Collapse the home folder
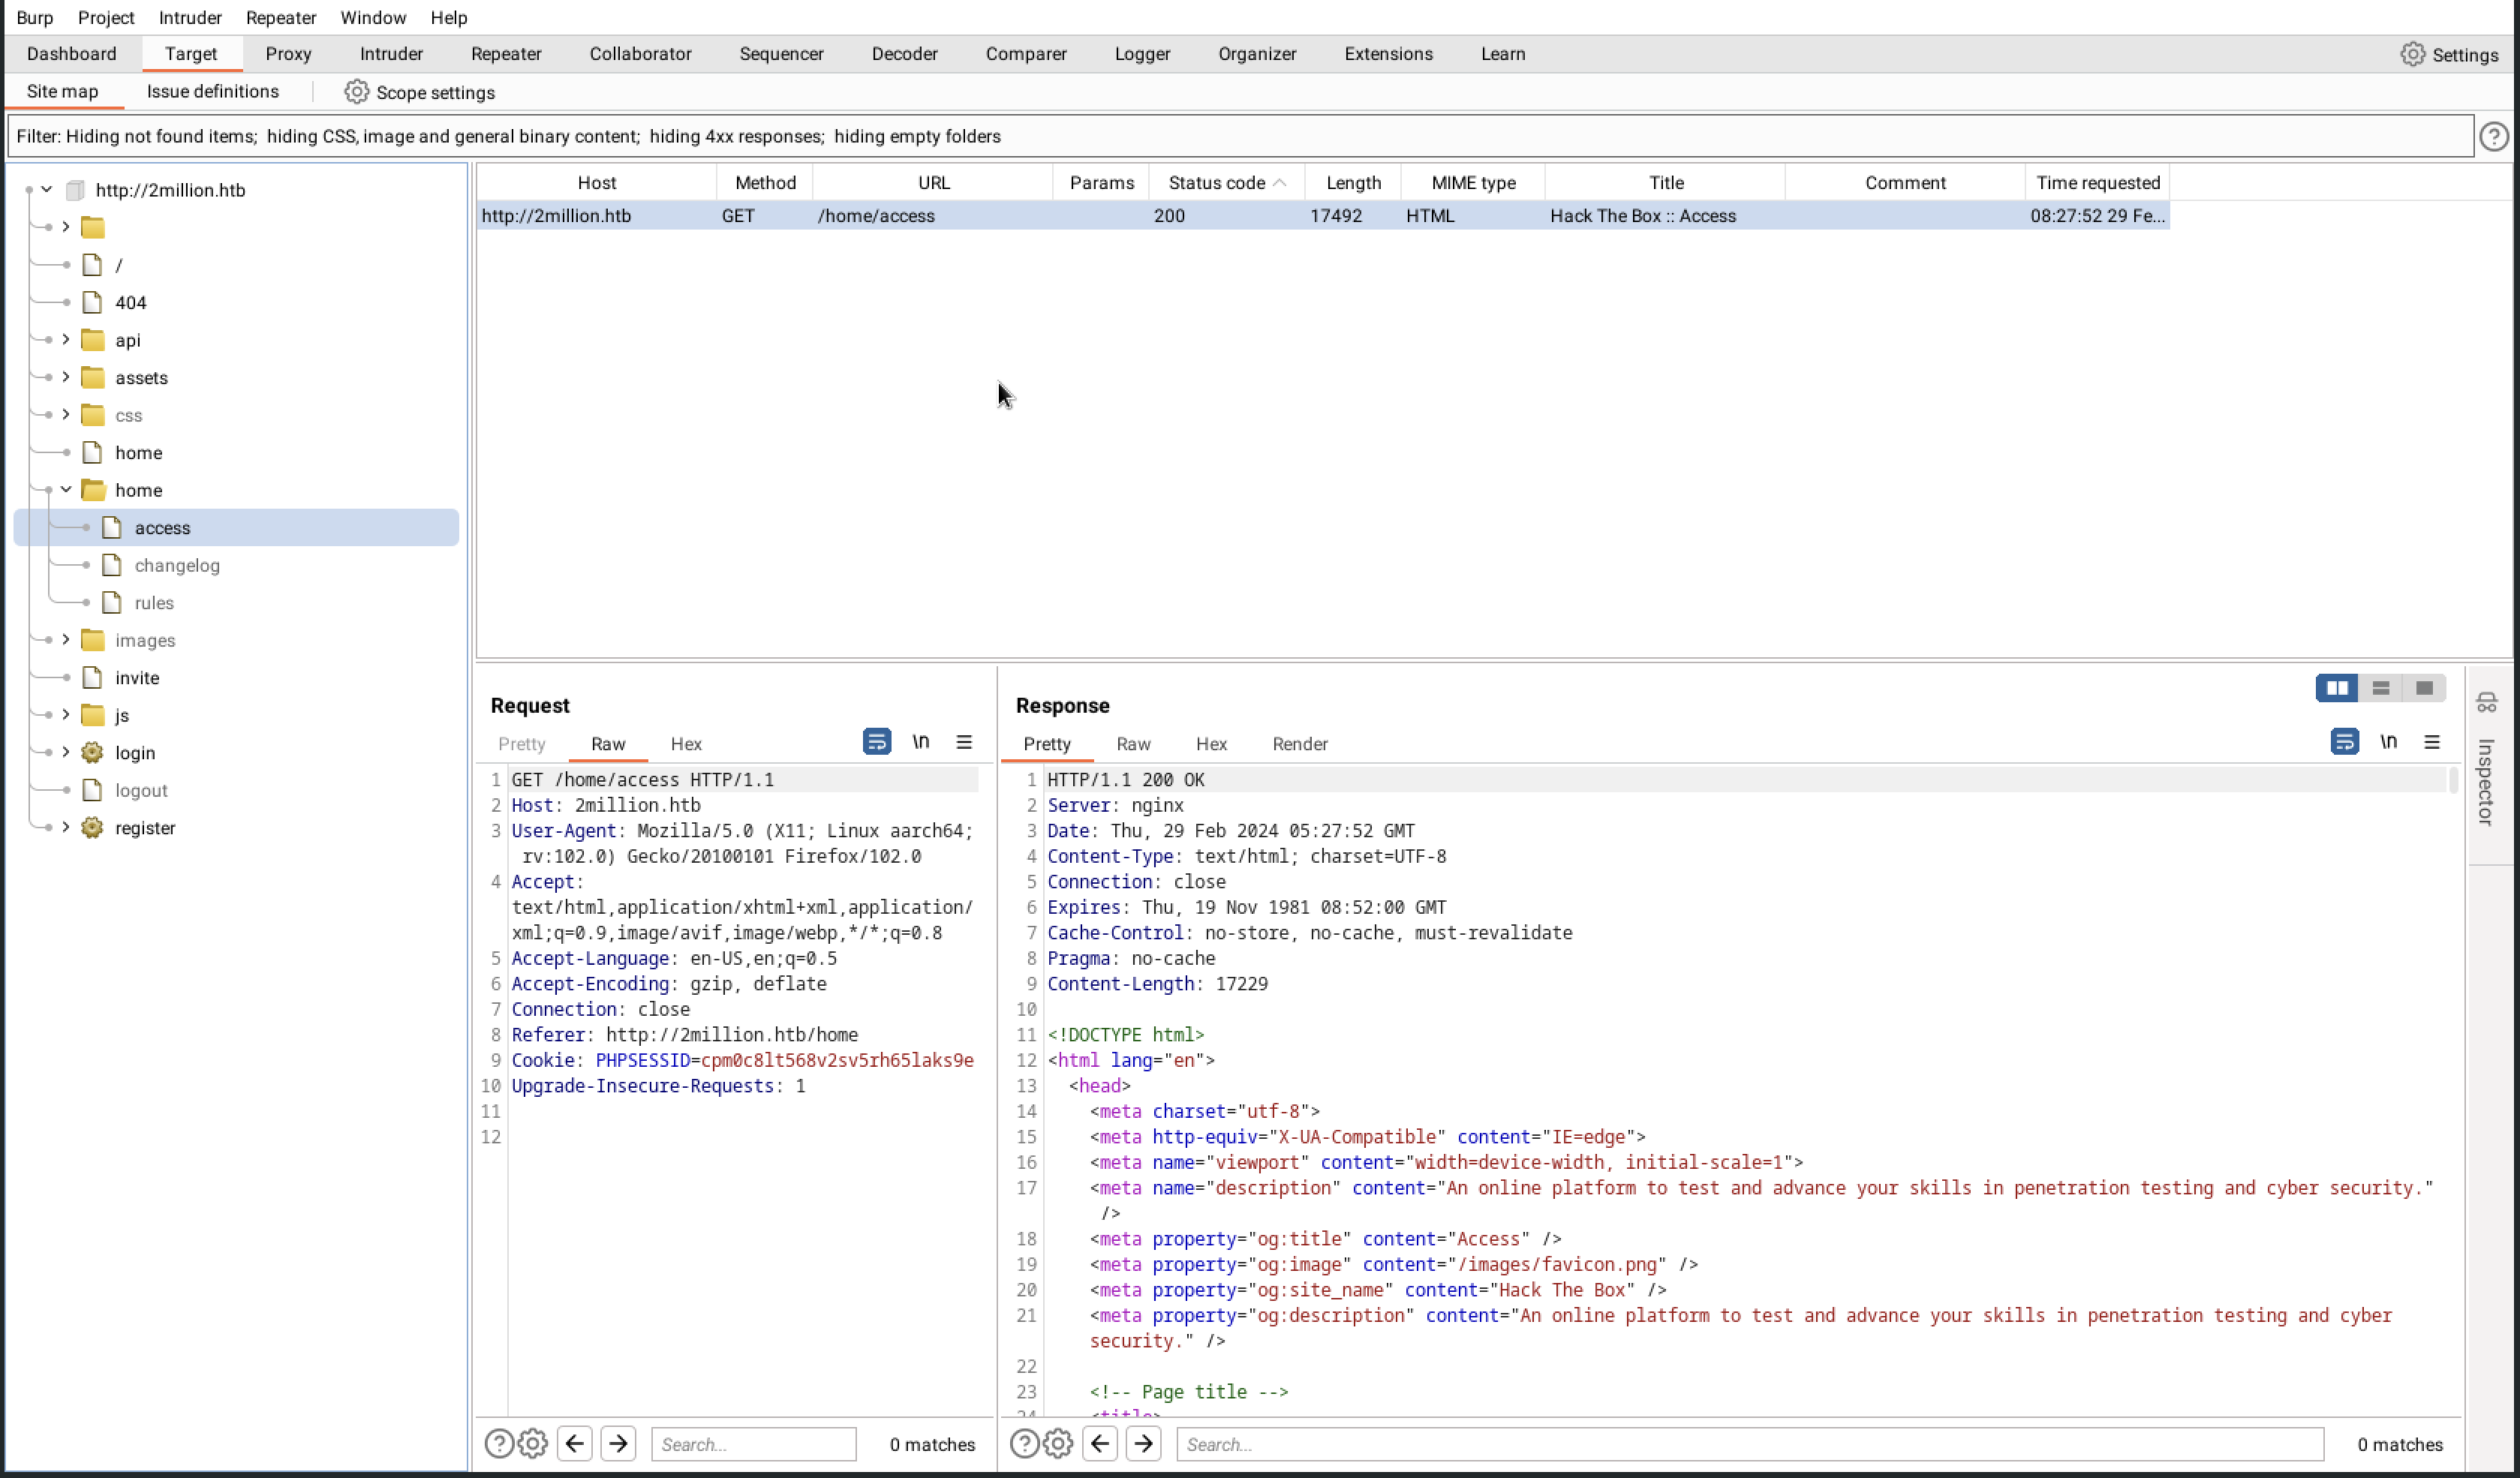Screen dimensions: 2520x1478 click(66, 490)
